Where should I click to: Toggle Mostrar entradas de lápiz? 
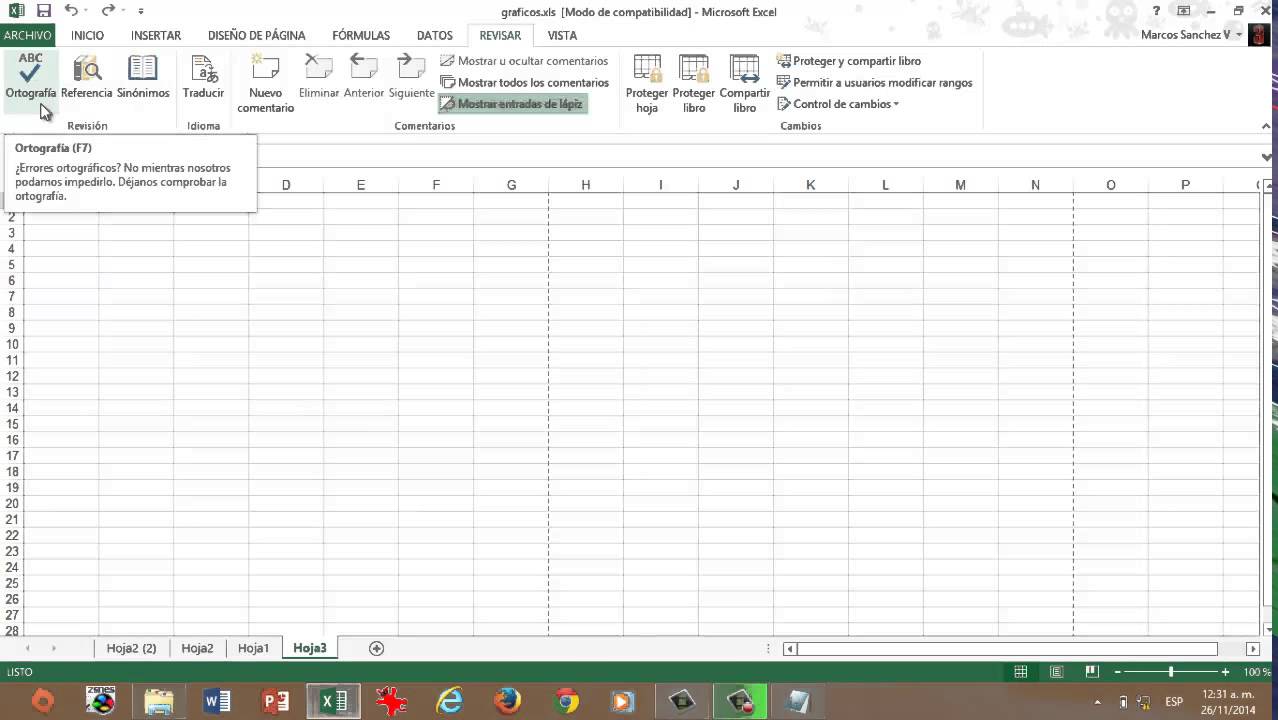512,104
